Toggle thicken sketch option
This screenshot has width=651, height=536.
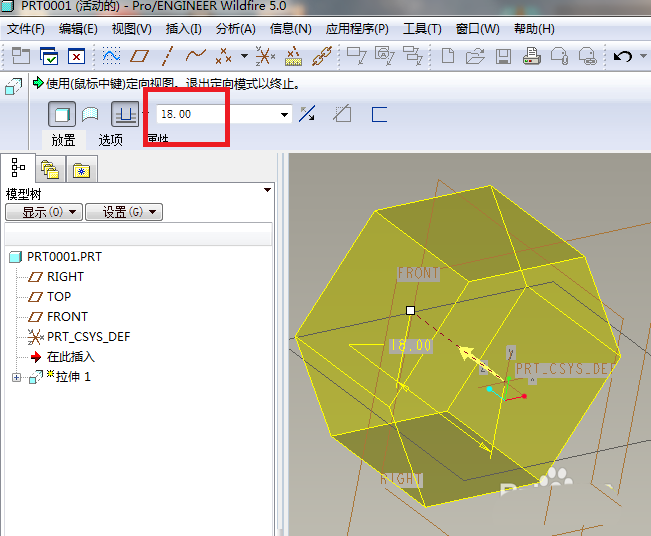pyautogui.click(x=379, y=115)
